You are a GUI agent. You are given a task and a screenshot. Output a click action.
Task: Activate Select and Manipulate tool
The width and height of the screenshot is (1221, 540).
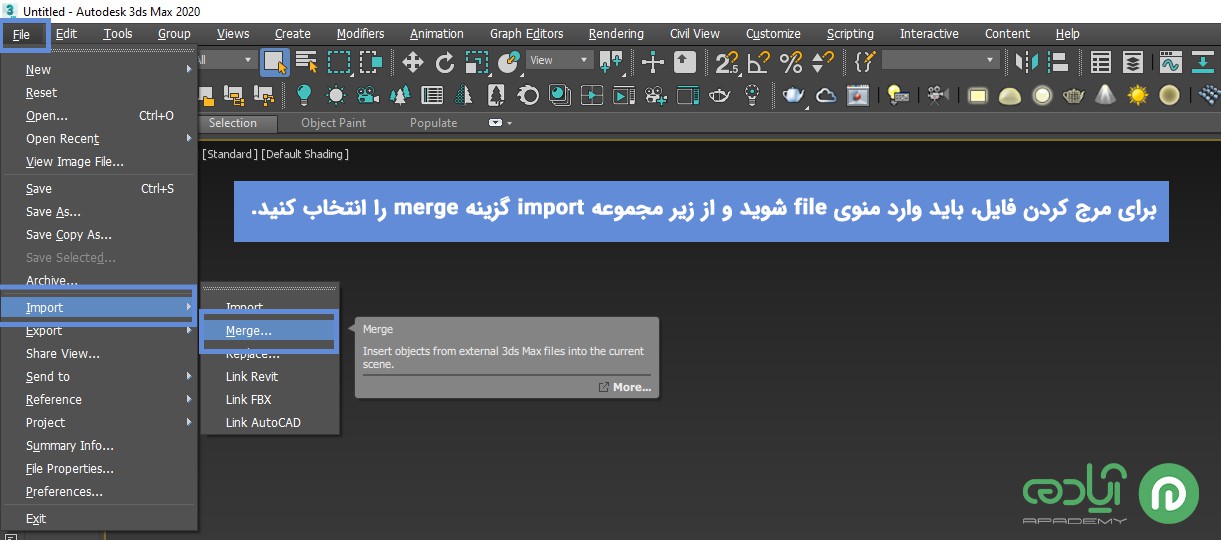coord(653,62)
